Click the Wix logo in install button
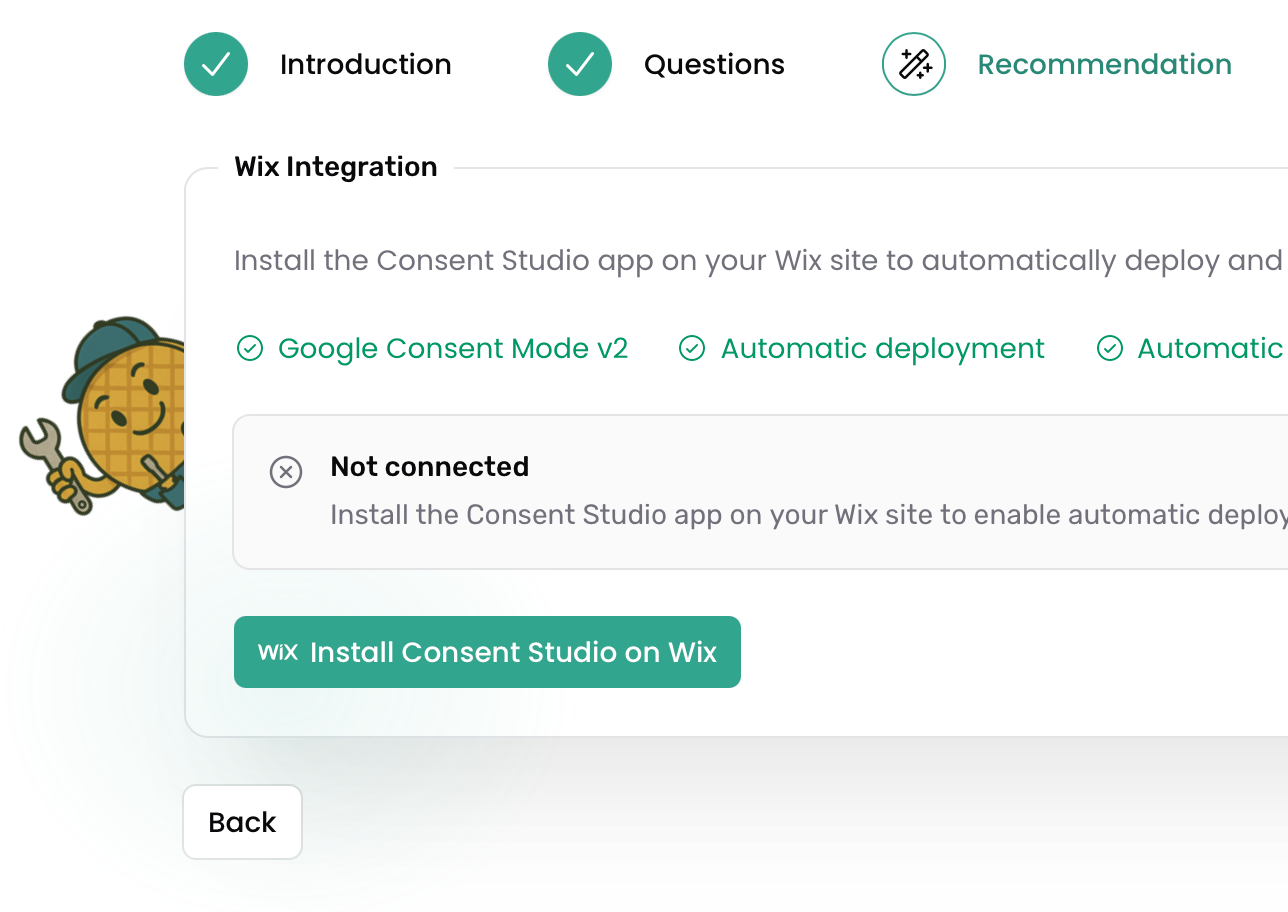1288x912 pixels. 278,652
